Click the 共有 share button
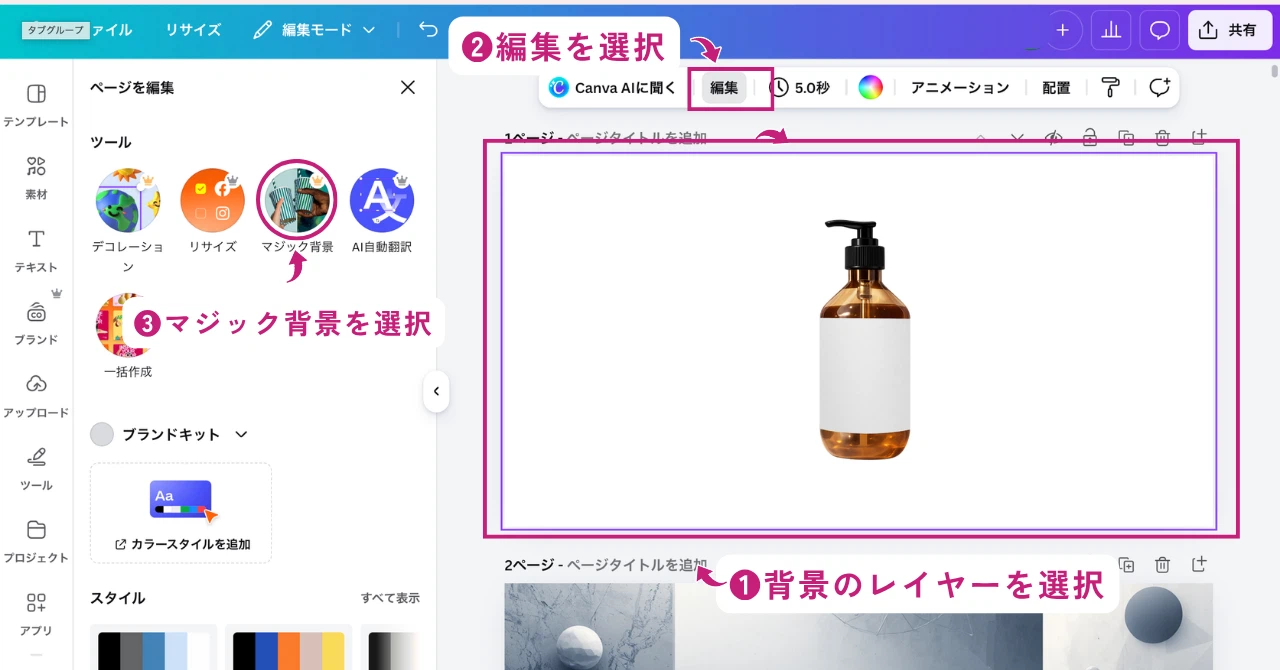The width and height of the screenshot is (1280, 670). pyautogui.click(x=1229, y=30)
